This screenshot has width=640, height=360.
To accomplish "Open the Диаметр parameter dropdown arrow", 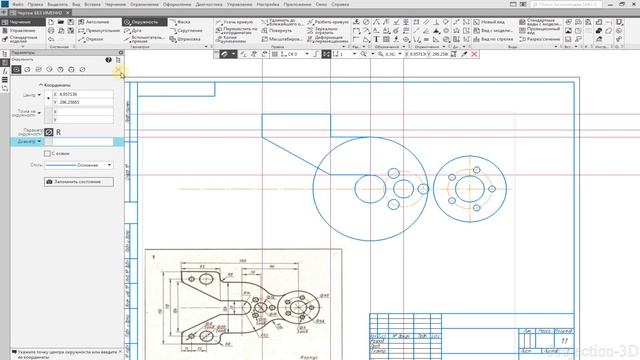I will pyautogui.click(x=39, y=142).
